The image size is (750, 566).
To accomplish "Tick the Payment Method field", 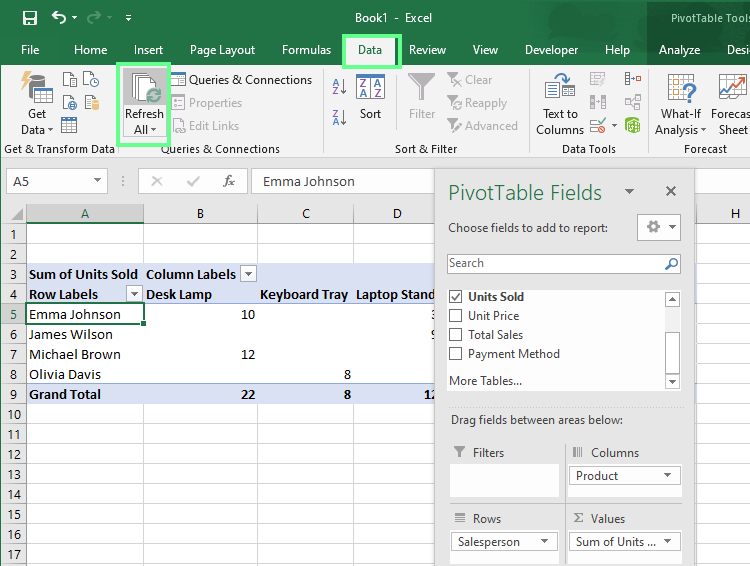I will 456,354.
